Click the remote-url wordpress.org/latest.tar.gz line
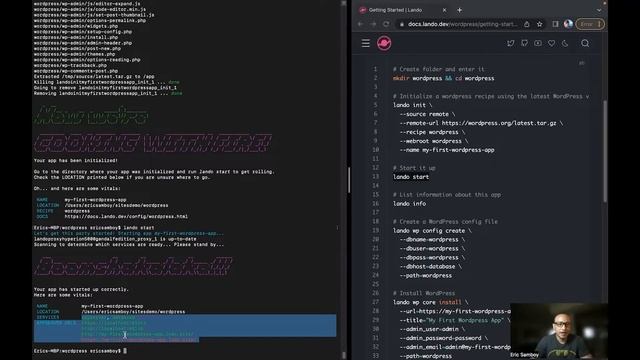Screen dimensions: 640x360 (481, 123)
